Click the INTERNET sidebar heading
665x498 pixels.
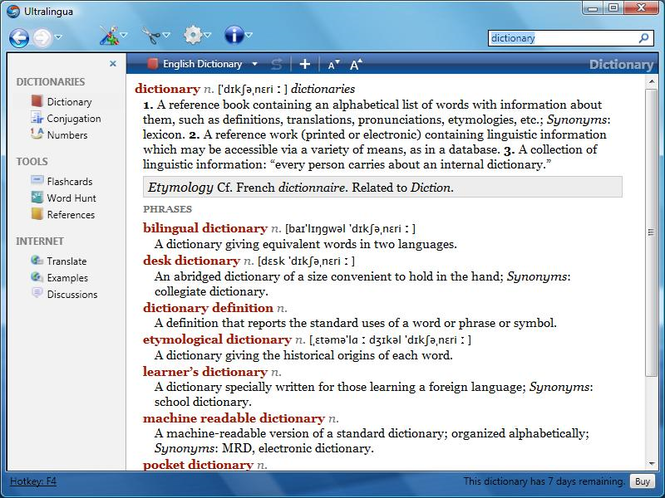point(40,241)
